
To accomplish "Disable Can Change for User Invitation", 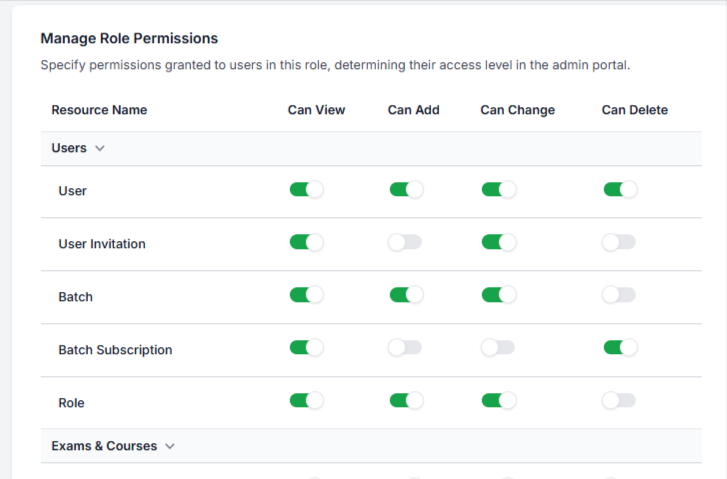I will pyautogui.click(x=498, y=243).
